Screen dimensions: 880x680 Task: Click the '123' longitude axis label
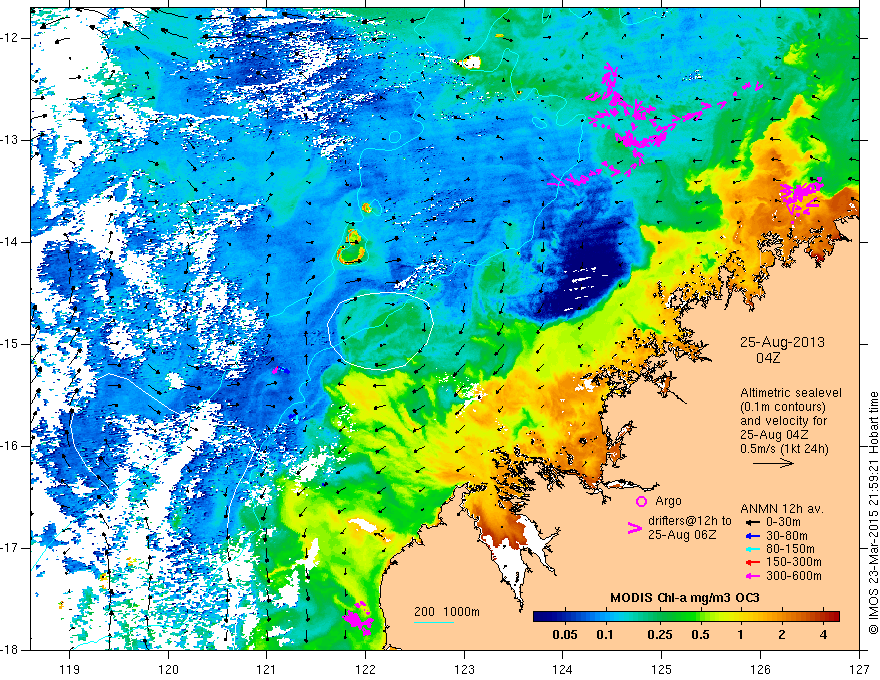[x=464, y=669]
